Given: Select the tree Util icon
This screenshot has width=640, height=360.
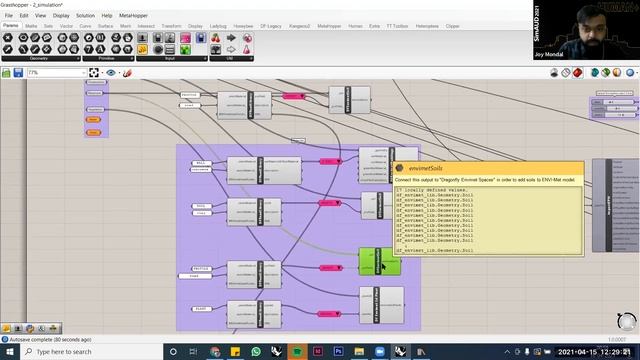Looking at the screenshot, I should tap(216, 49).
